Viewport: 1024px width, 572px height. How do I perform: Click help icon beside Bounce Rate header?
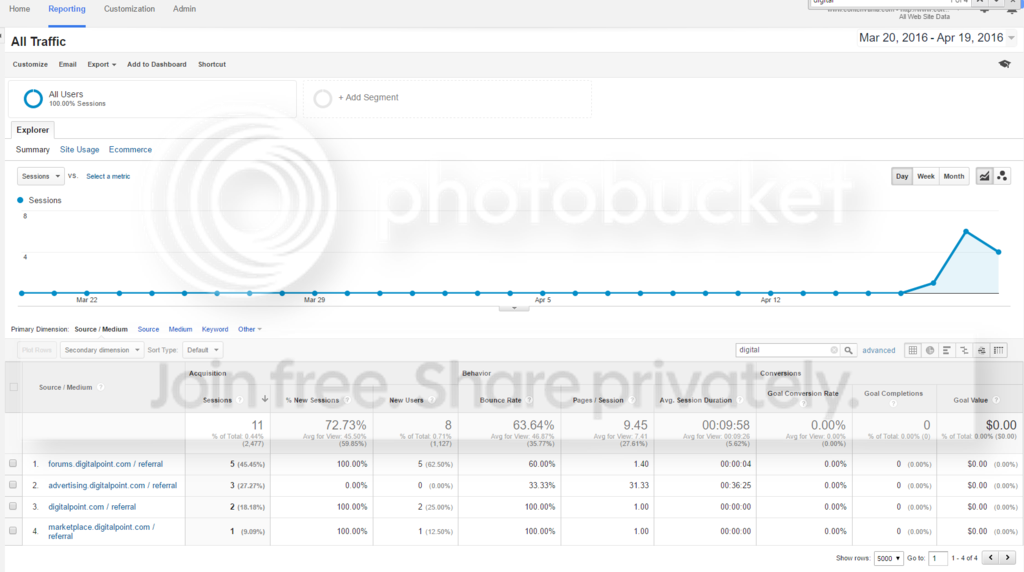coord(529,400)
